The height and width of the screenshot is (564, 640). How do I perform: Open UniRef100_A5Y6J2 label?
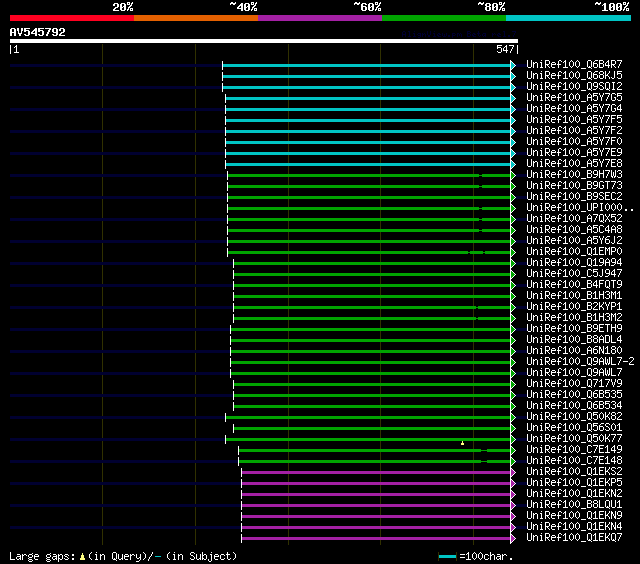(574, 241)
